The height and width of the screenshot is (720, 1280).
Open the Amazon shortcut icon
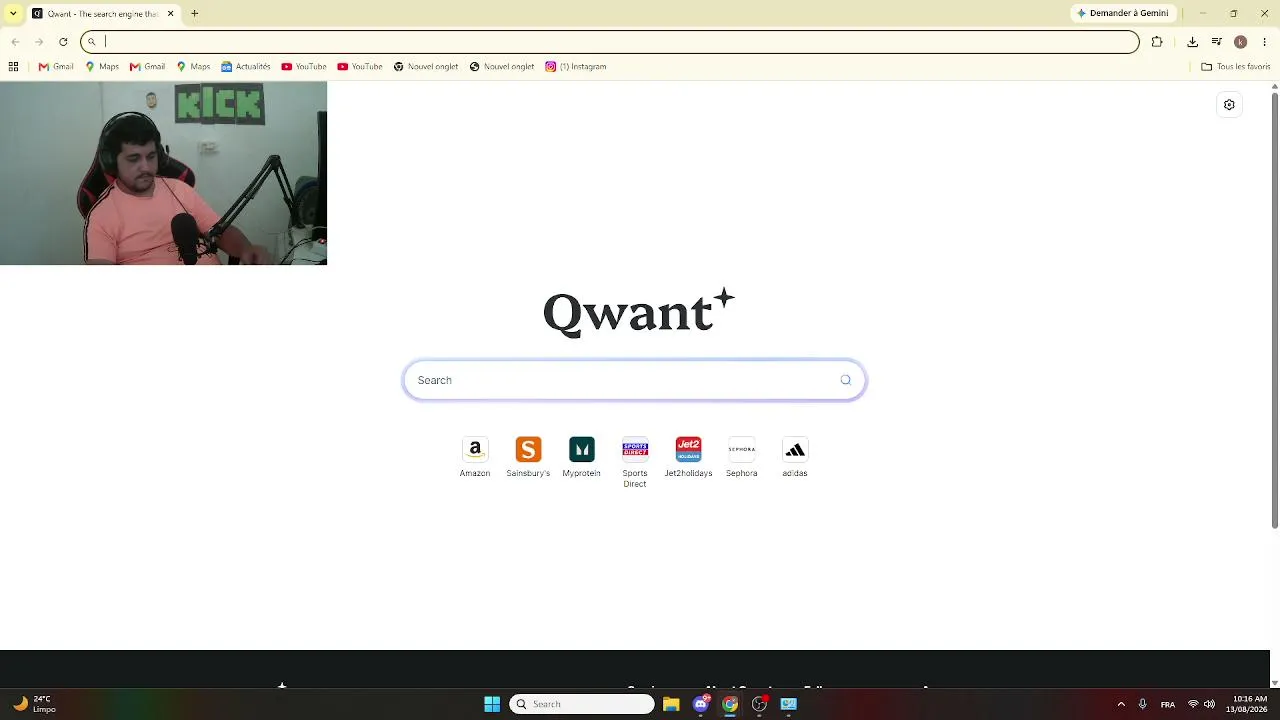475,449
